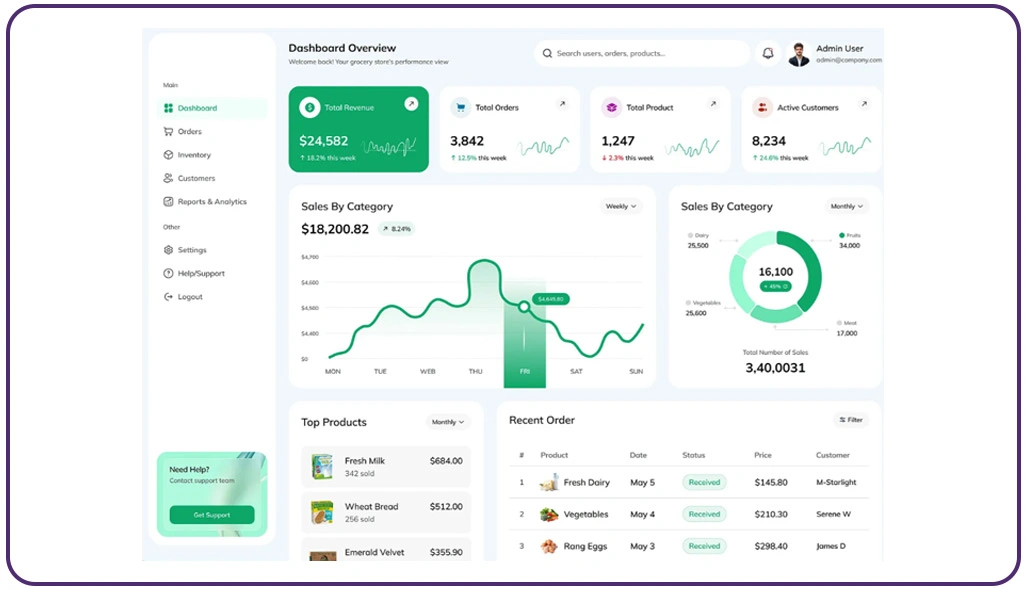Click the 1,247 total product value

click(x=618, y=141)
